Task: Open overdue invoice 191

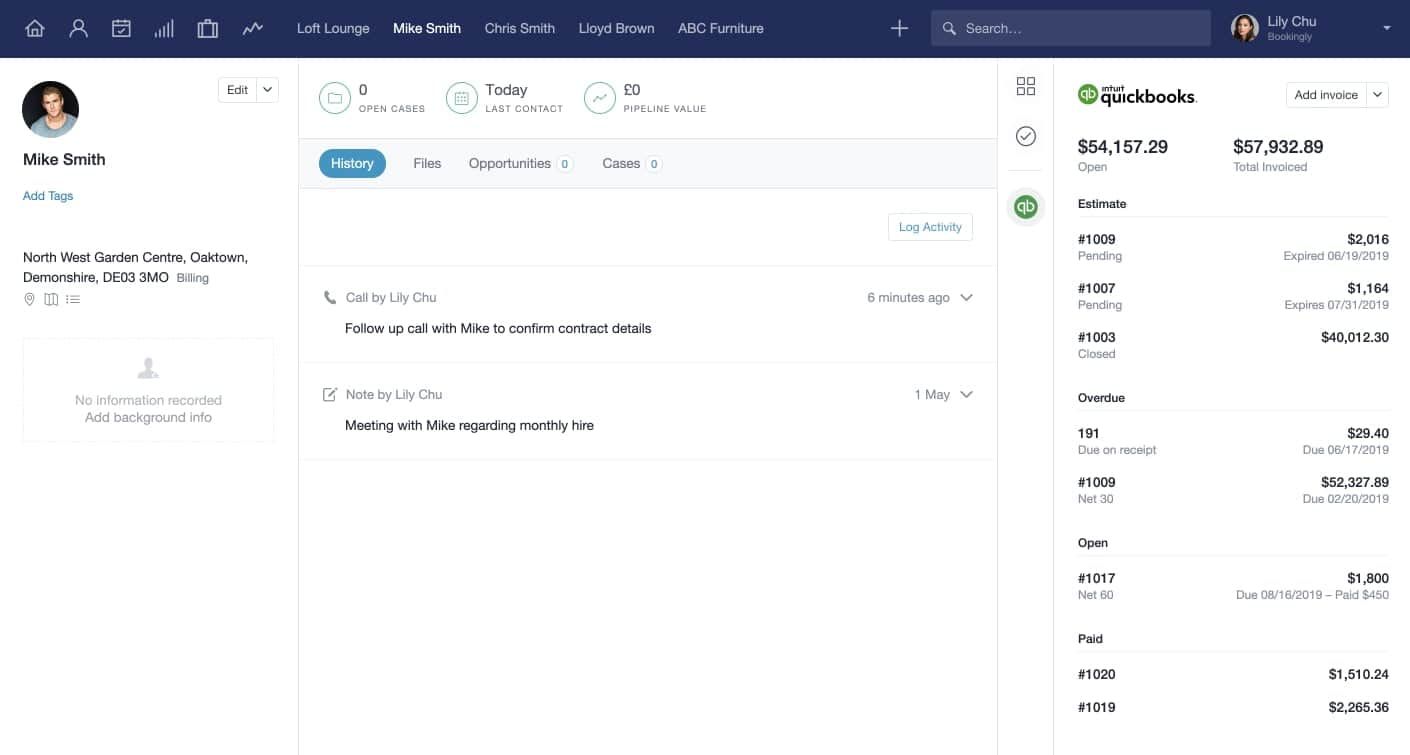Action: click(x=1233, y=441)
